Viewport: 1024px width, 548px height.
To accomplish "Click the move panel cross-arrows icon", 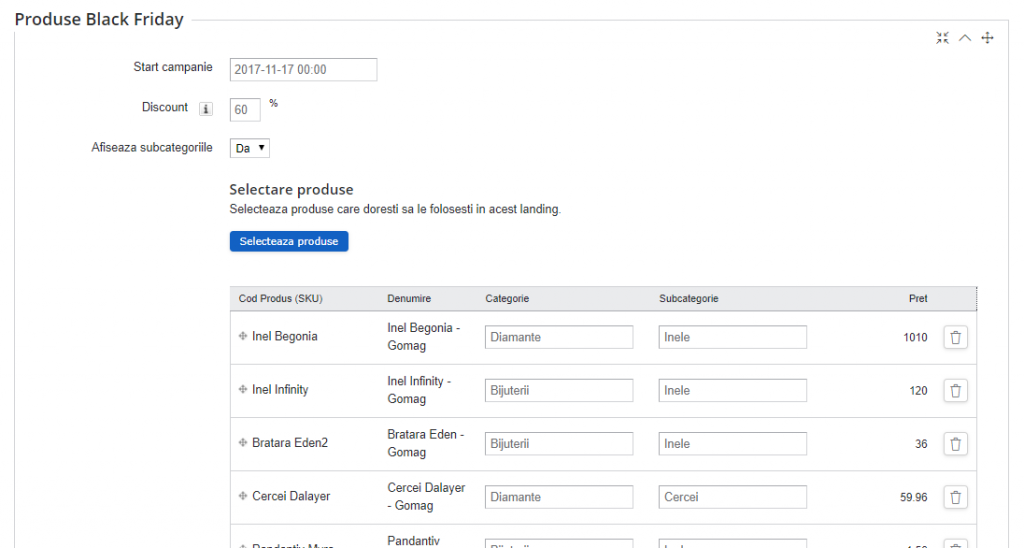I will coord(987,38).
